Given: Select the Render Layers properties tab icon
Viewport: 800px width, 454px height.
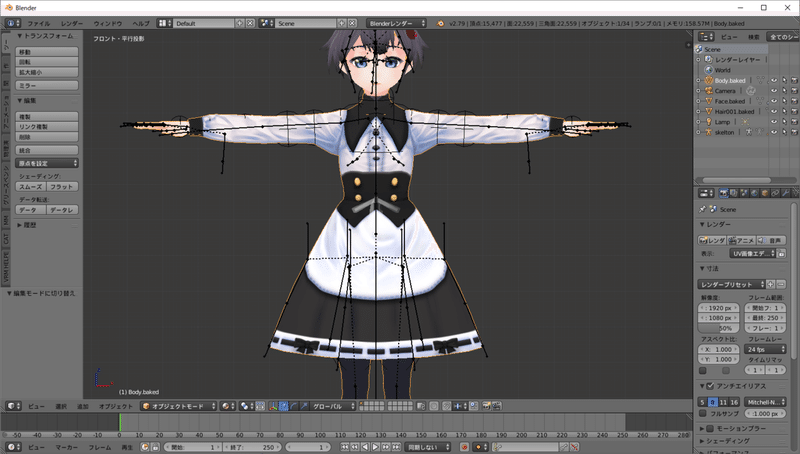Looking at the screenshot, I should 734,193.
